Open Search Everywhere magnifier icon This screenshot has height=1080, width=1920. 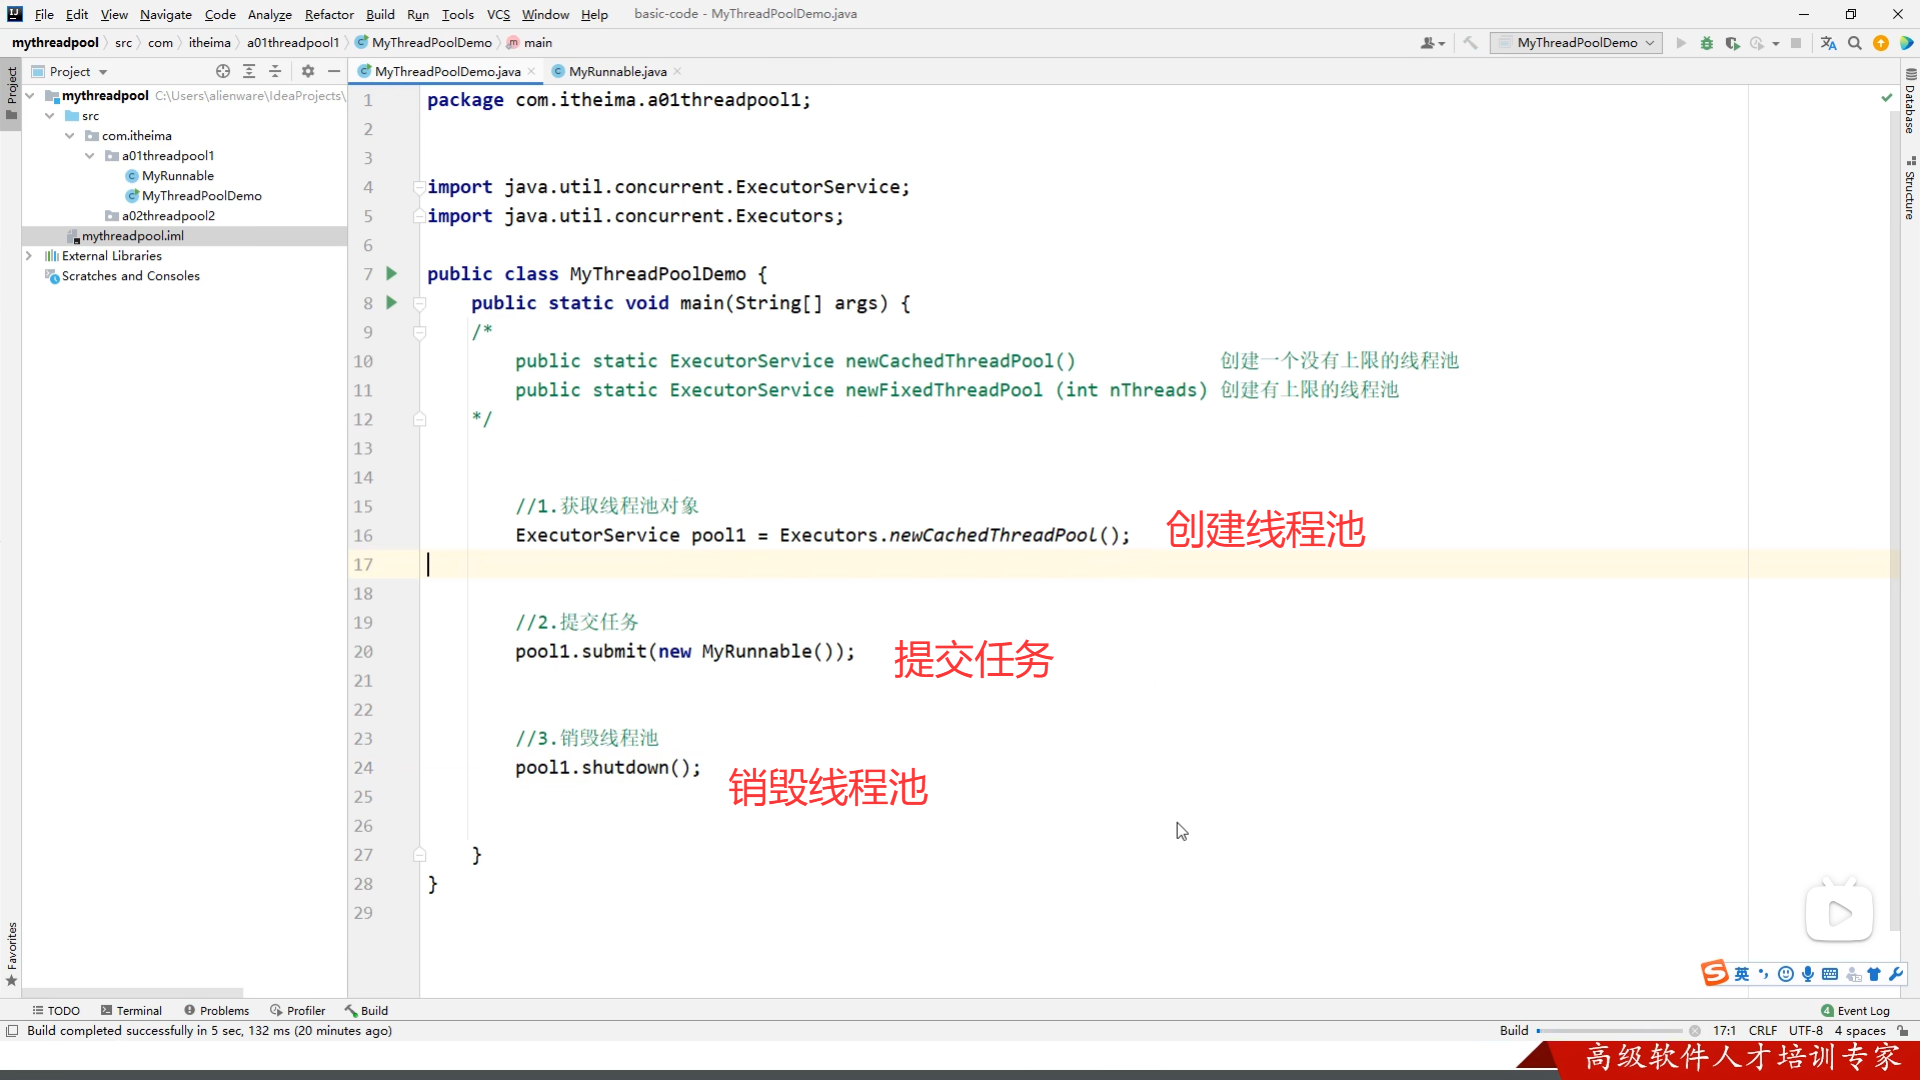(1855, 43)
